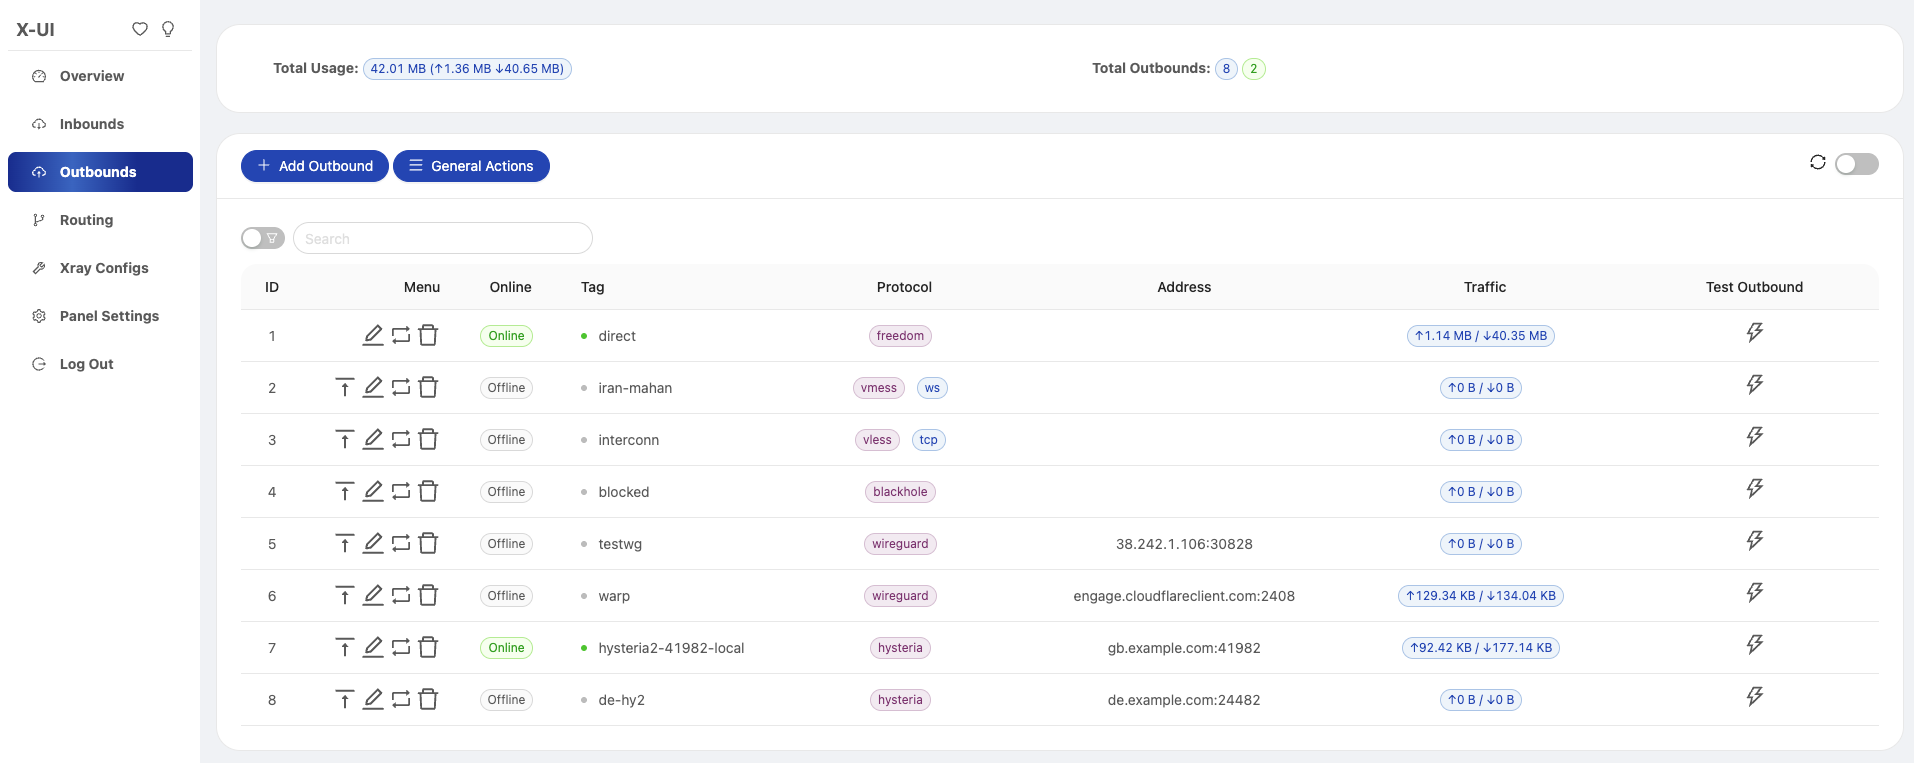Delete the direct outbound
Screen dimensions: 1914x763
(x=428, y=335)
